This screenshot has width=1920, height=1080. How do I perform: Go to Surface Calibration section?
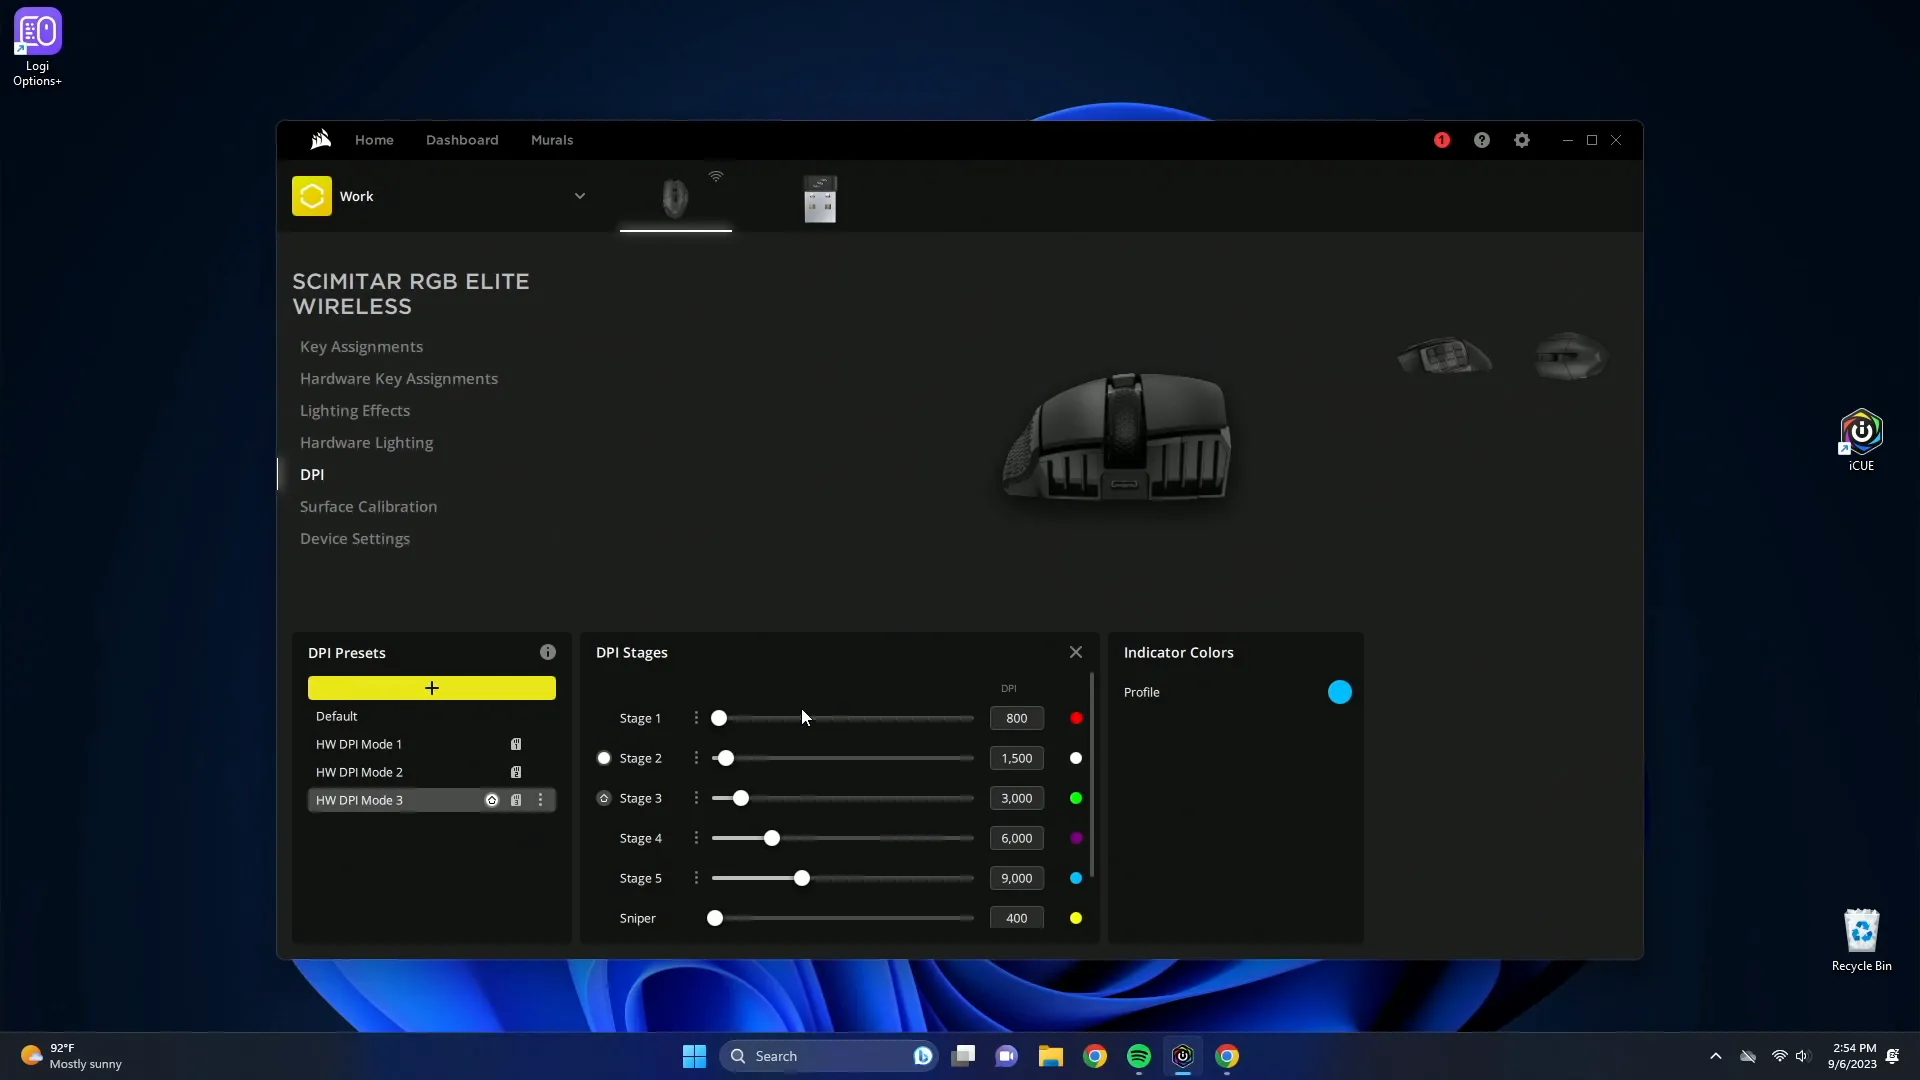pos(368,507)
